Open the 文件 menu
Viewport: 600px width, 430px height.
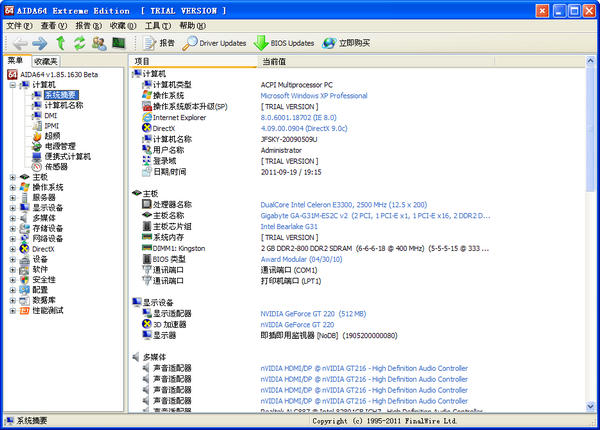tap(19, 26)
